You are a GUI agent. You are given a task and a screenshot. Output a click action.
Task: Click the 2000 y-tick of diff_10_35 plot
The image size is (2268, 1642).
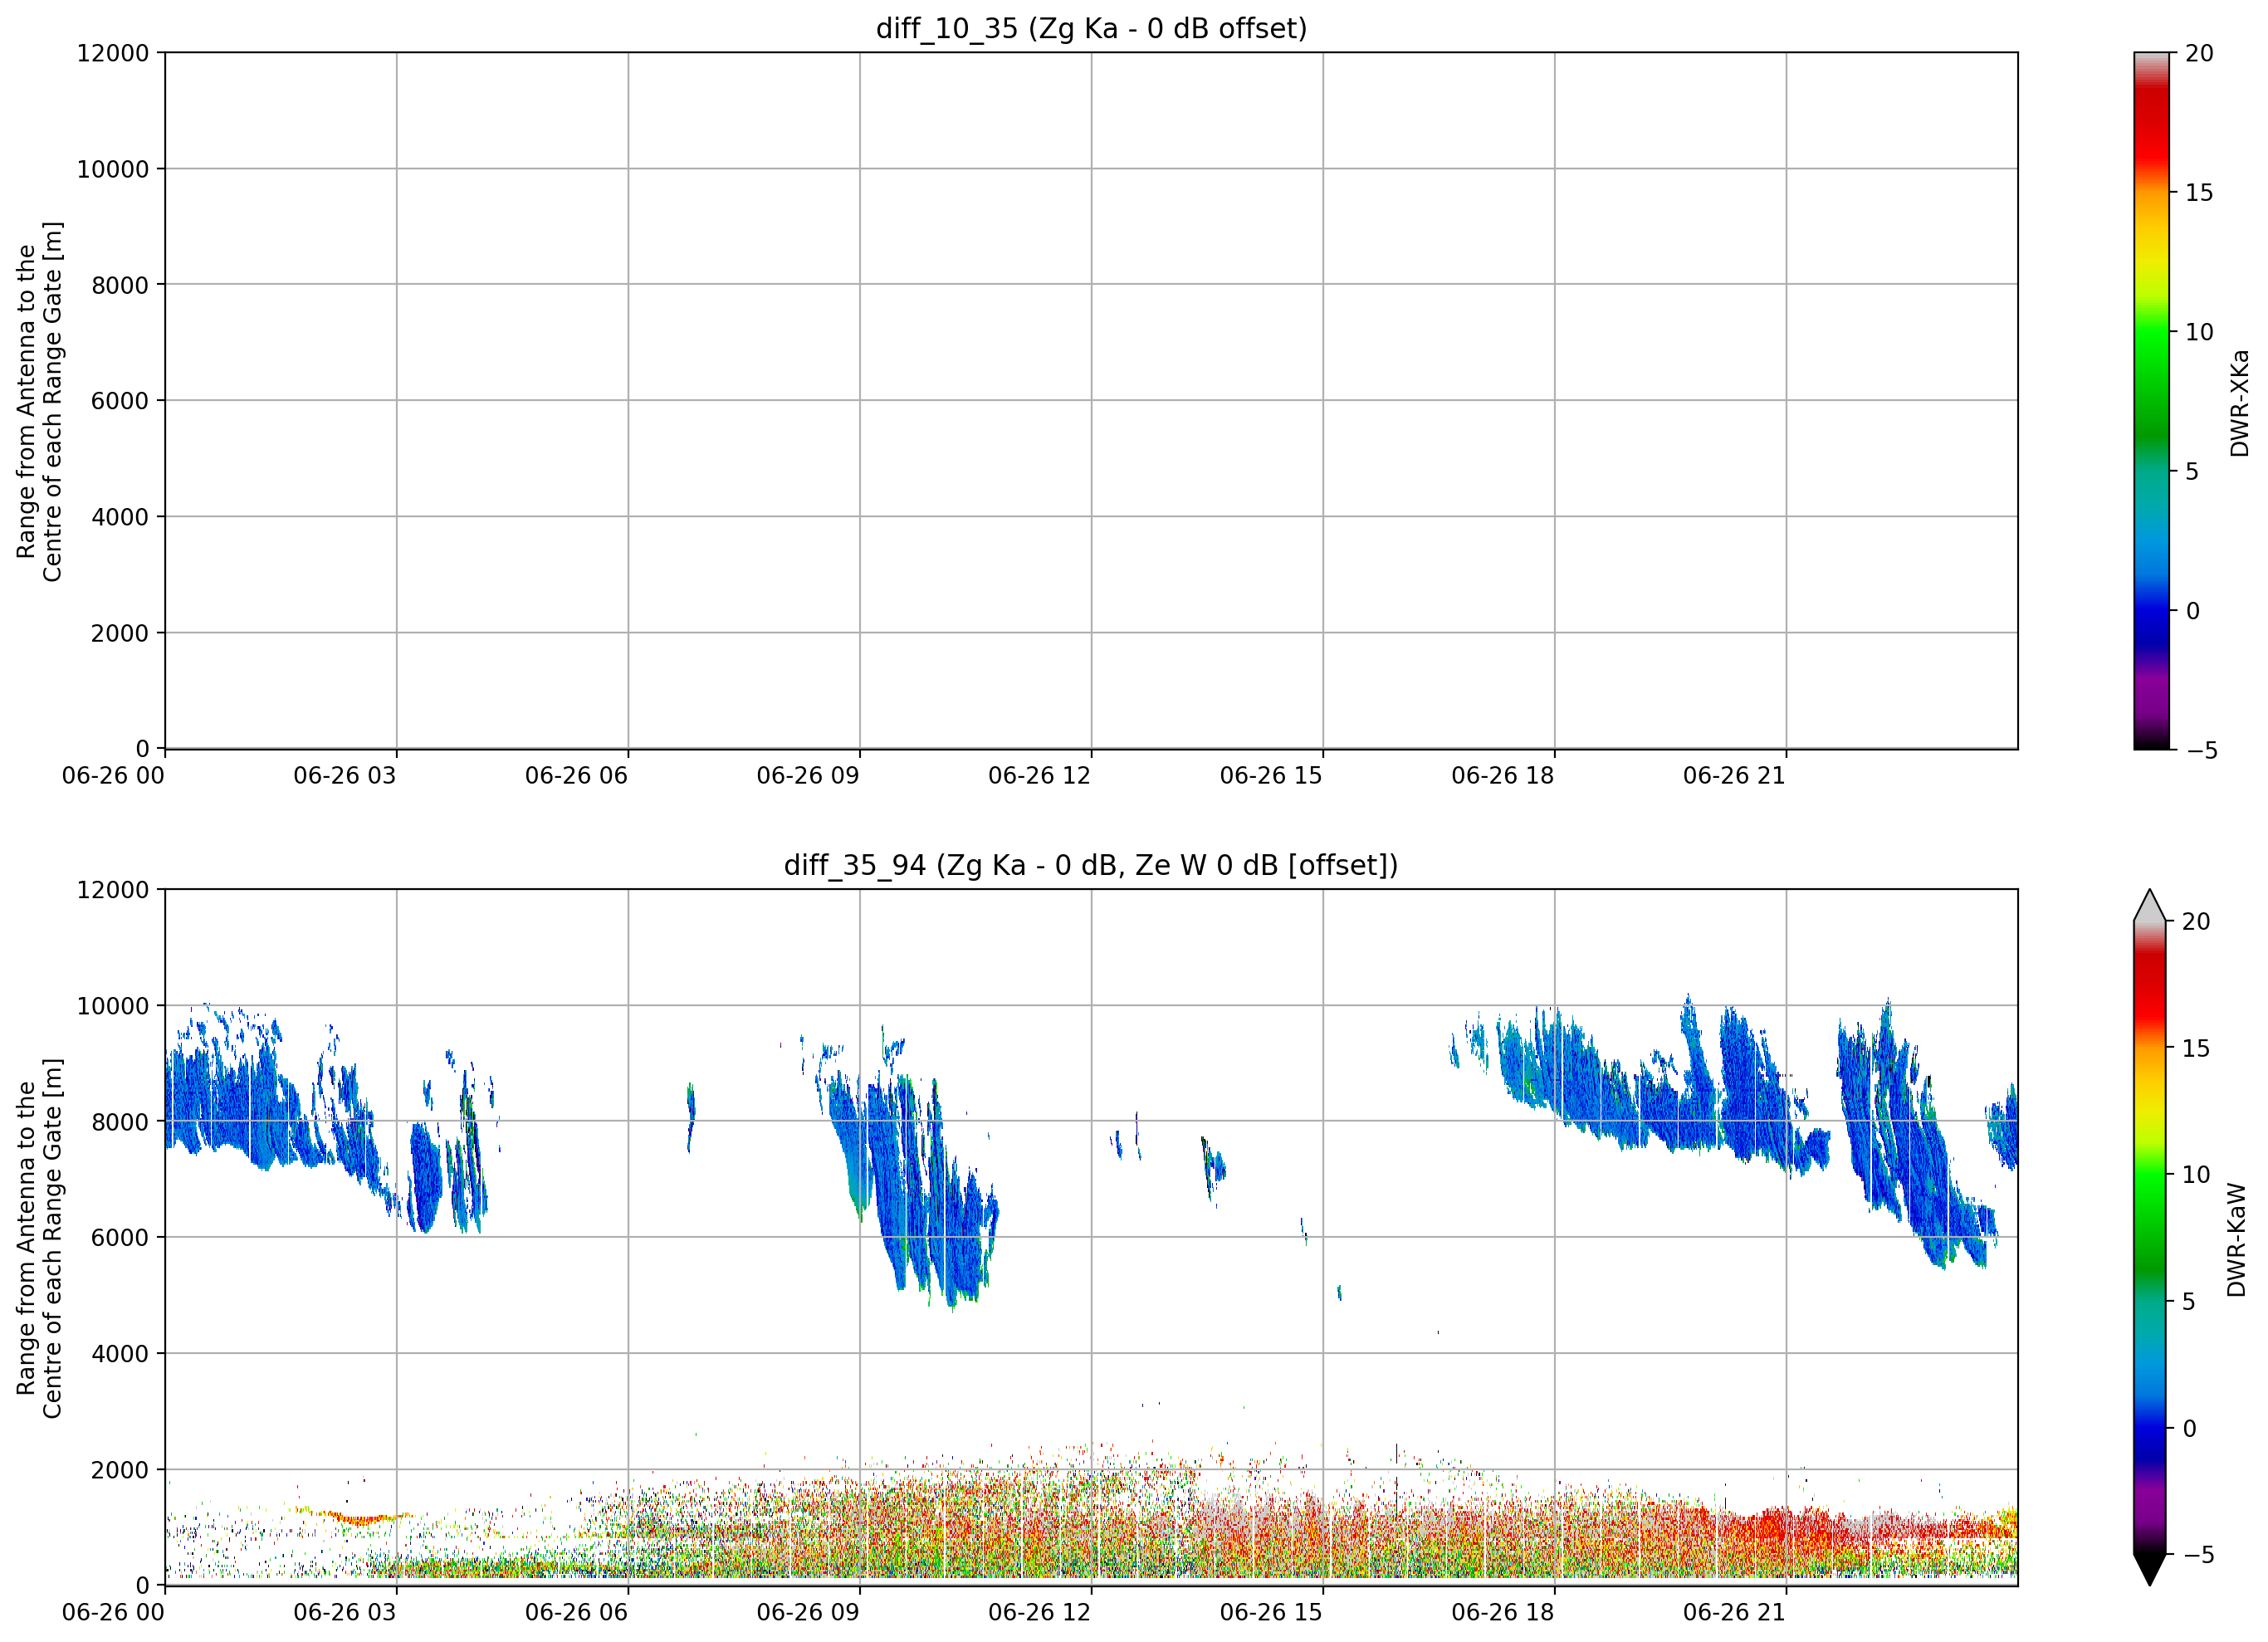120,633
